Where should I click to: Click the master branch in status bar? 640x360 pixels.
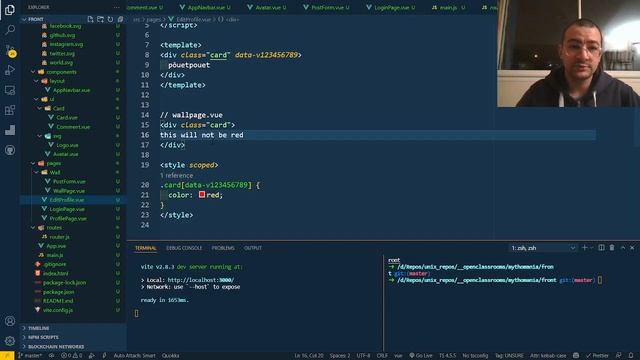point(30,356)
